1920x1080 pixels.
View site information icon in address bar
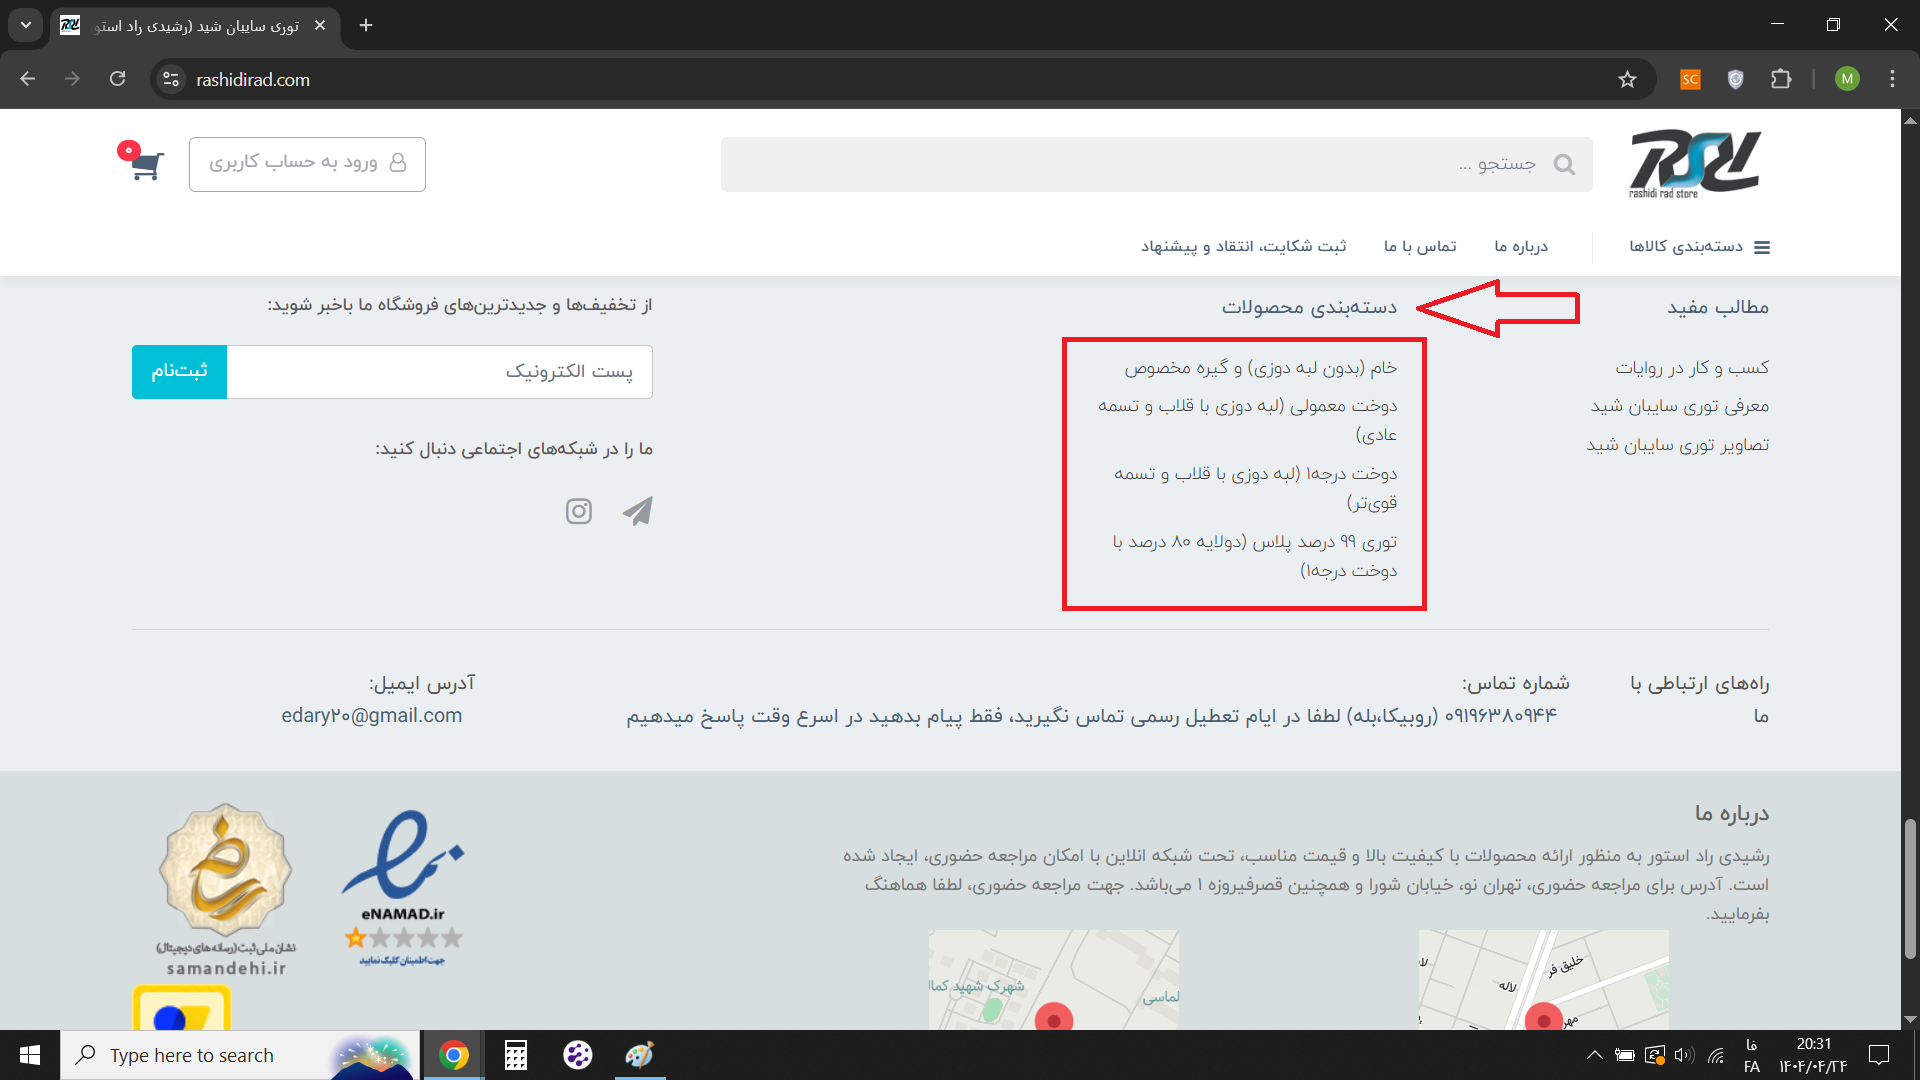(171, 79)
